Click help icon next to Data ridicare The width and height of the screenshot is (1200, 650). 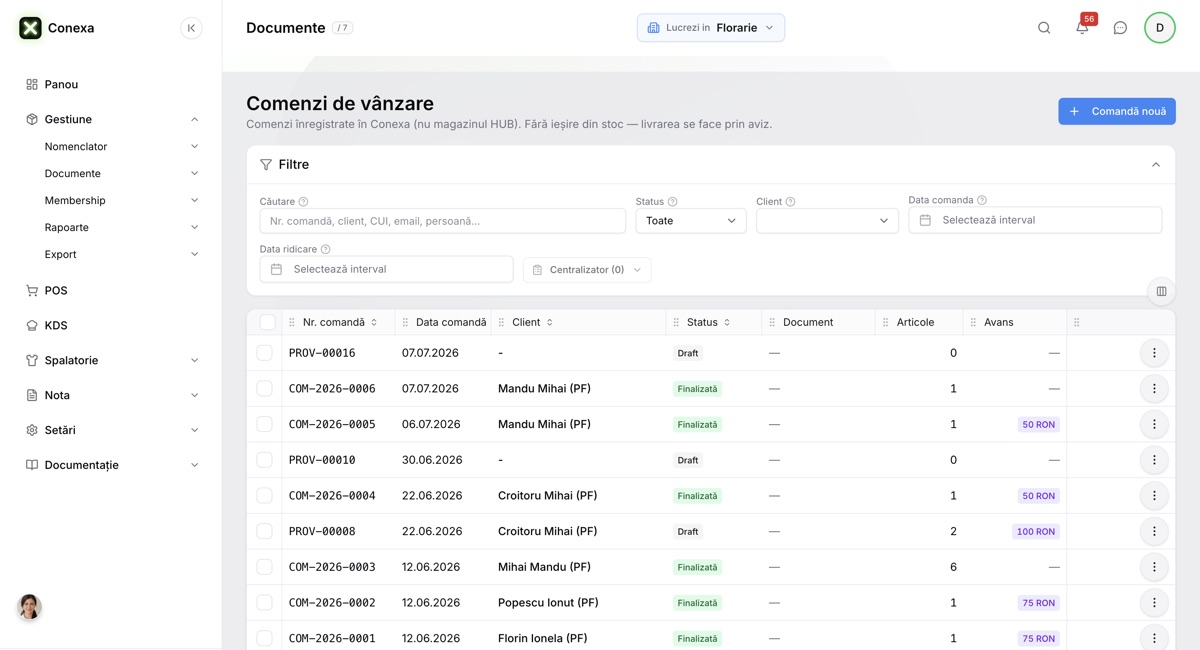325,249
